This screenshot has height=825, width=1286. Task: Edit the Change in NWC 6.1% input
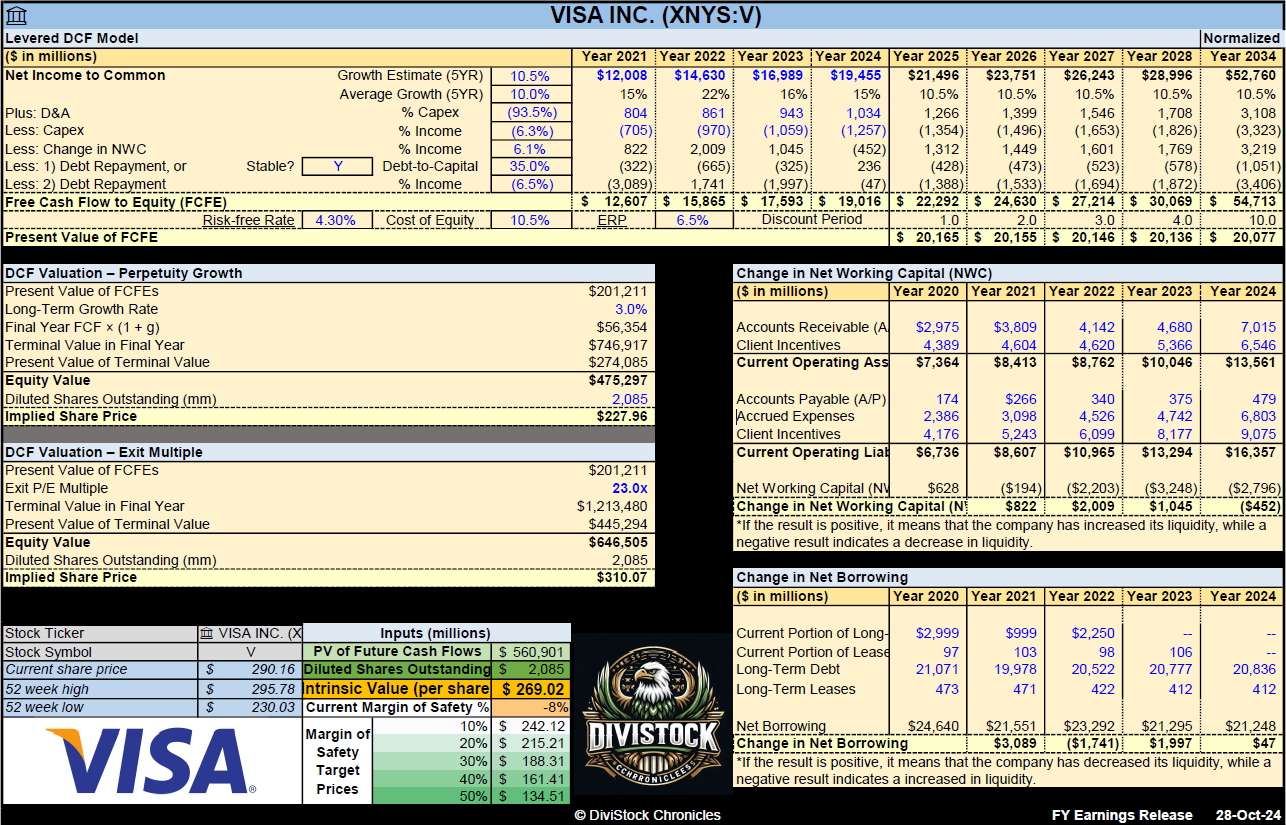(x=530, y=148)
